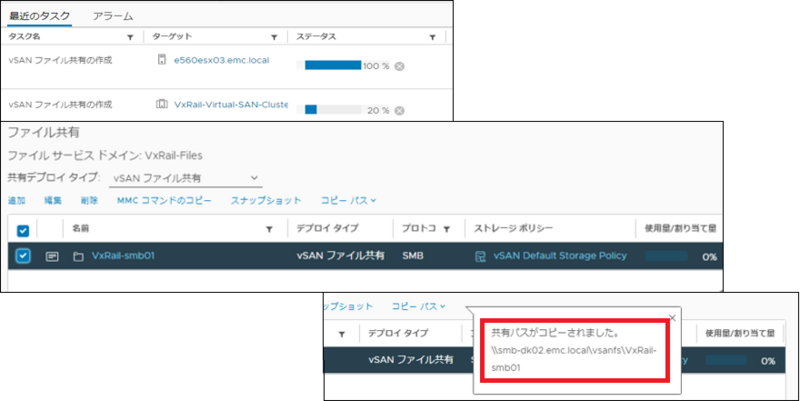800x401 pixels.
Task: Click the filter icon in the lower panel
Action: (342, 334)
